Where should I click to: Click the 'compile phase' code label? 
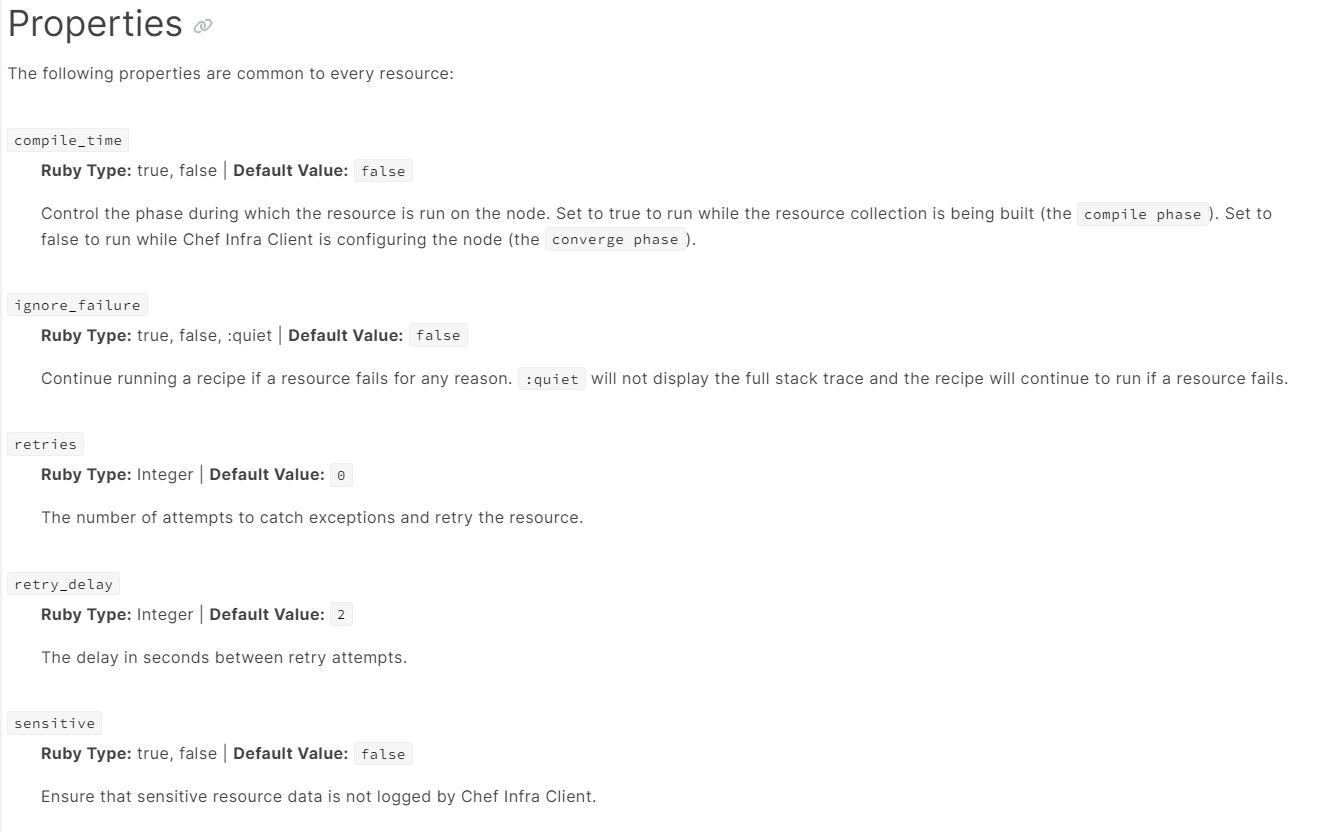click(x=1142, y=214)
